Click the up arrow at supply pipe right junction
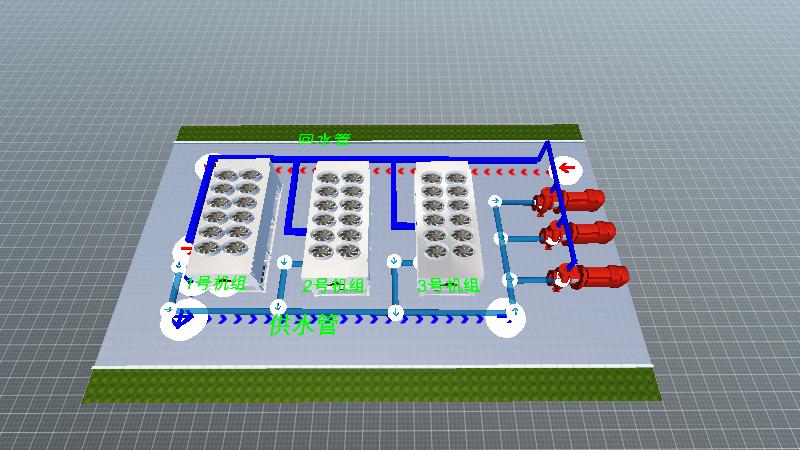 click(x=516, y=313)
